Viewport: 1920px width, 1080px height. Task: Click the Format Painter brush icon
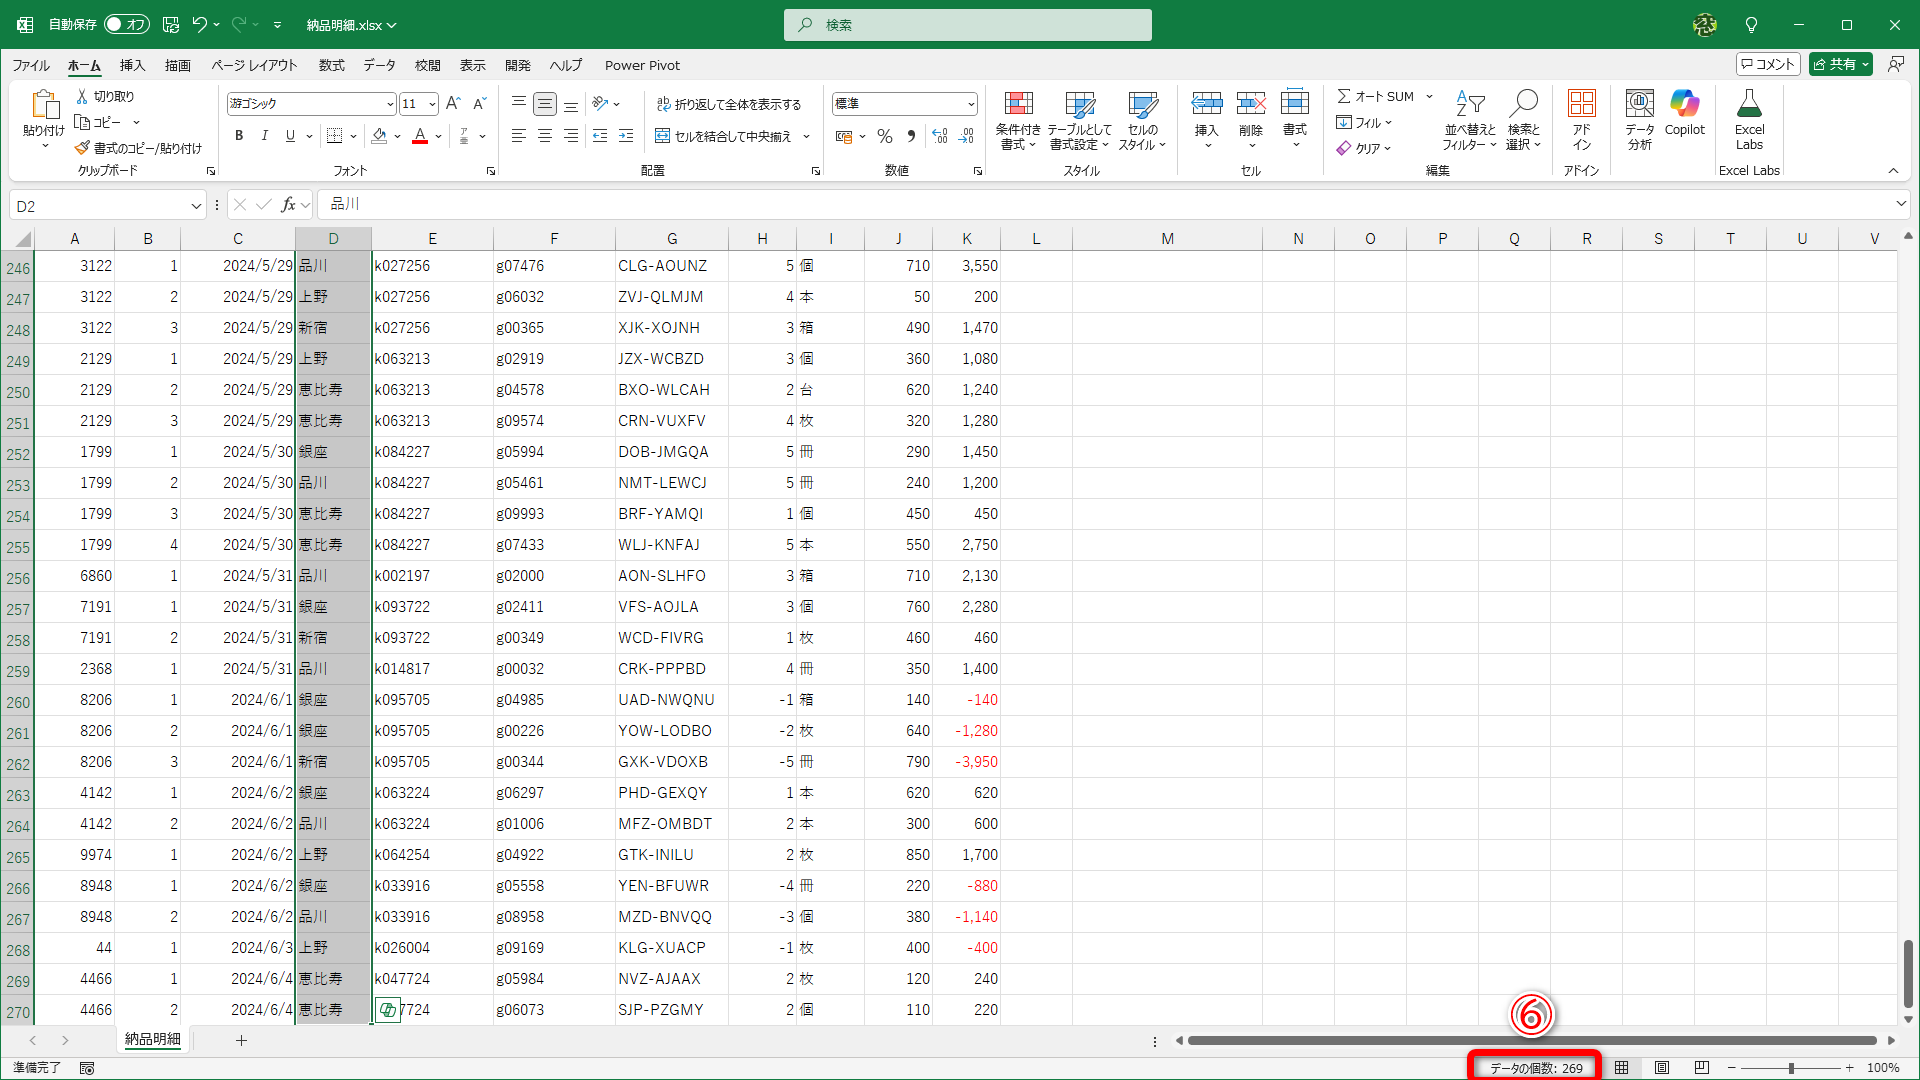[x=83, y=148]
